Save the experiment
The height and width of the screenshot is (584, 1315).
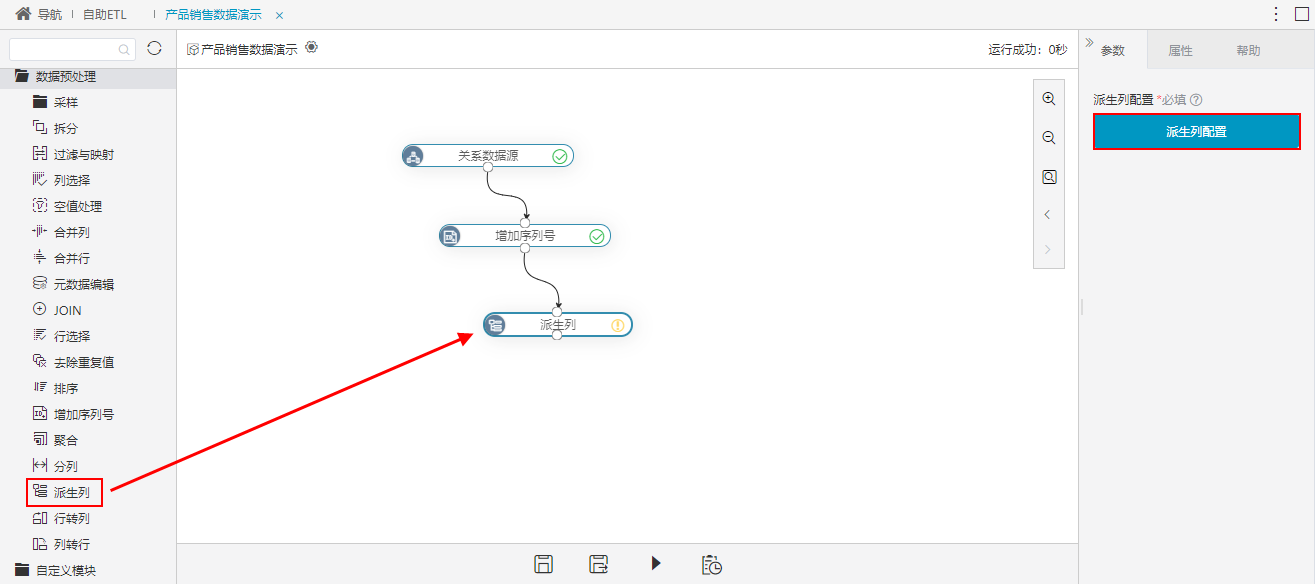(x=544, y=564)
